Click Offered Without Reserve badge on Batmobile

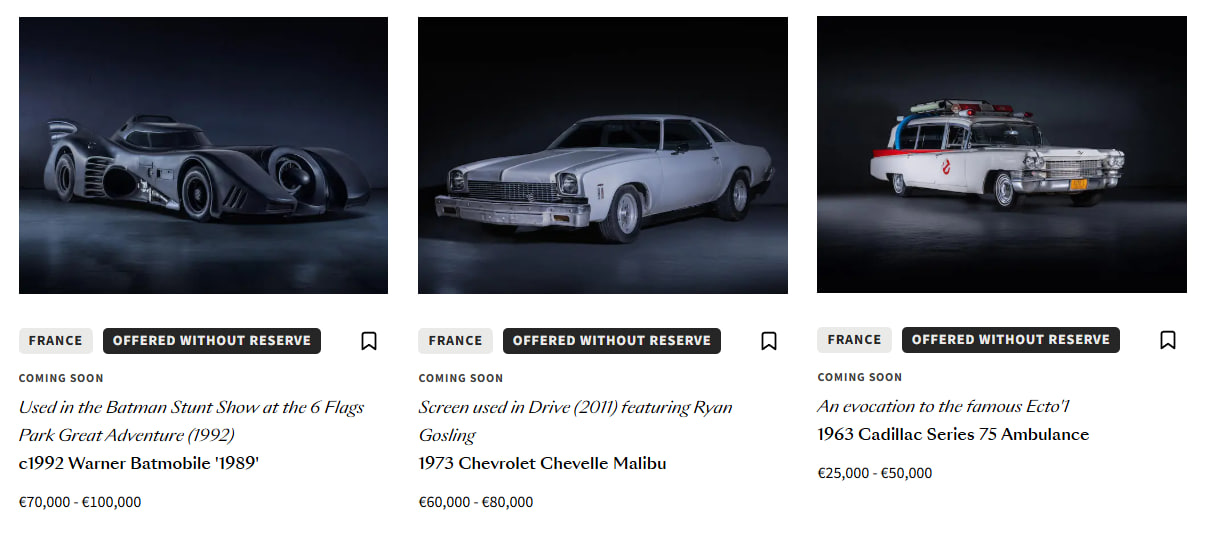(x=212, y=341)
